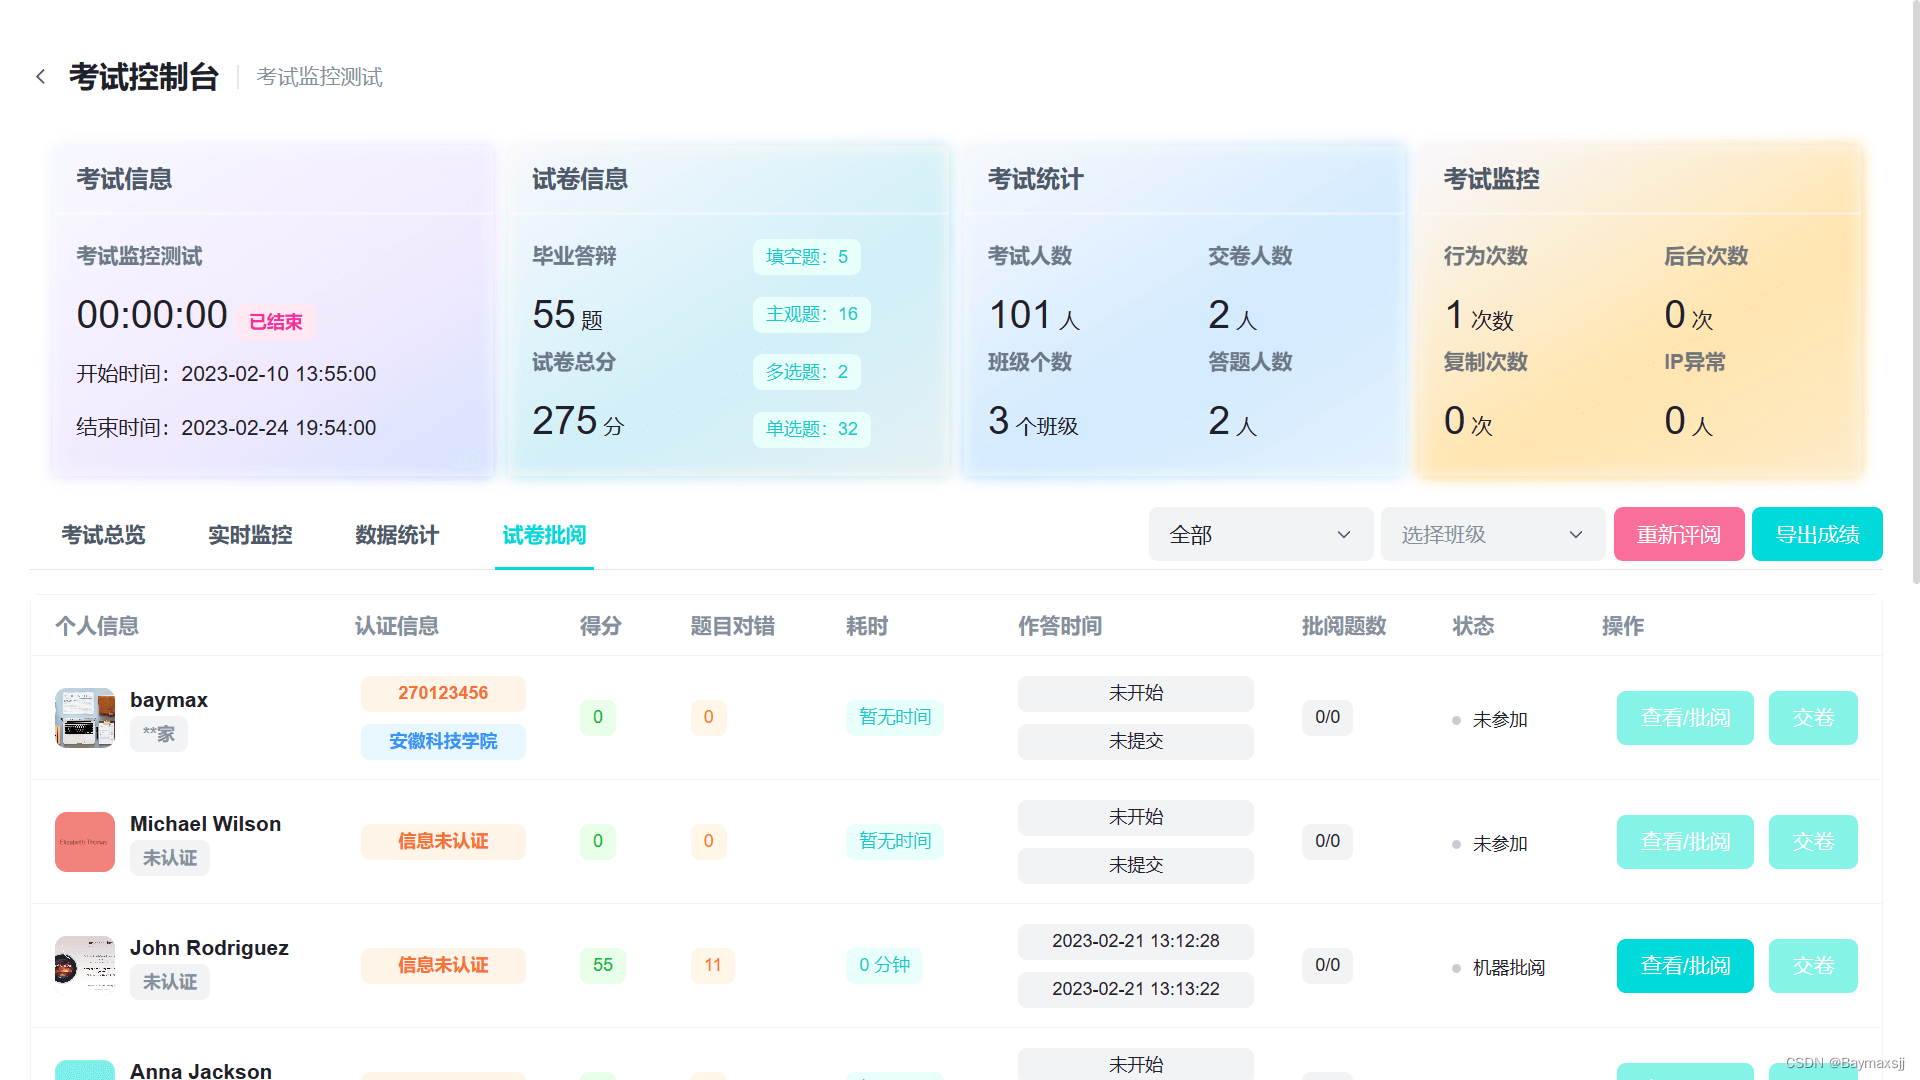Click John Rodriguez's avatar photo
This screenshot has width=1920, height=1080.
(84, 965)
